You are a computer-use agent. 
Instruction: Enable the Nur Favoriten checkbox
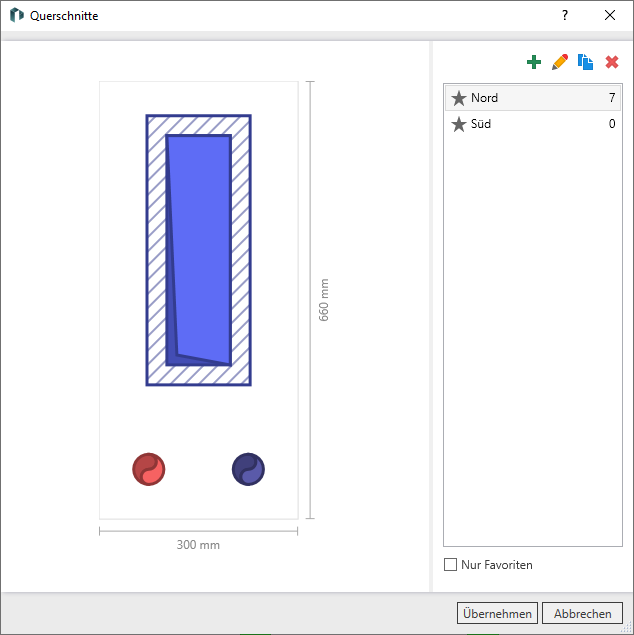click(x=450, y=565)
